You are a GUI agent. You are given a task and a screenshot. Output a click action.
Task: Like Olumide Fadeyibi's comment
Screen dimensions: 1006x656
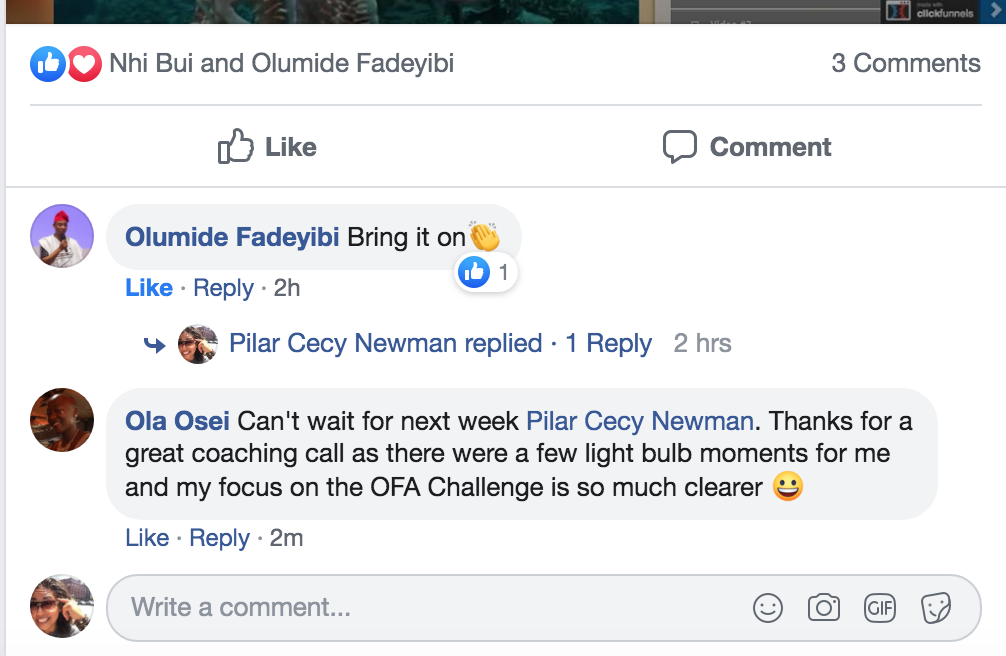[149, 288]
